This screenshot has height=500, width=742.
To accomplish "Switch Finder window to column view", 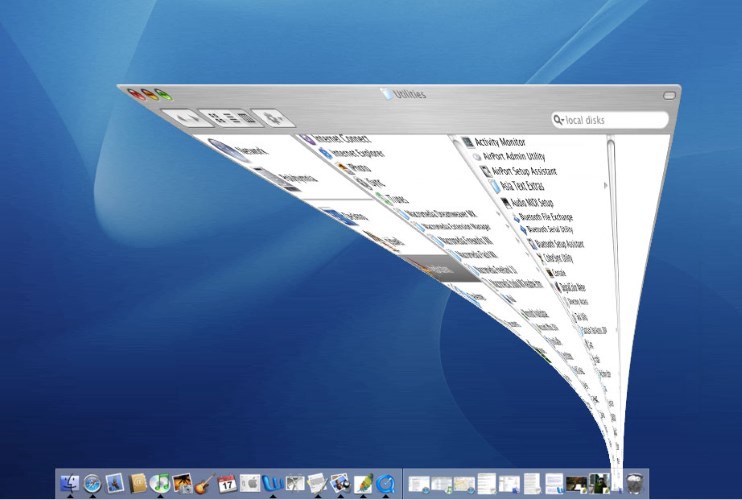I will tap(241, 118).
